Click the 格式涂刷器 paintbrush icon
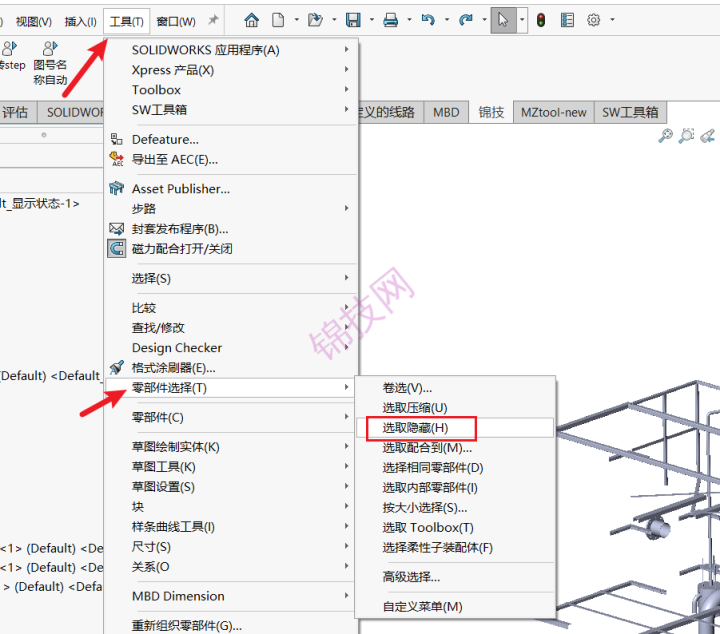 click(x=117, y=367)
